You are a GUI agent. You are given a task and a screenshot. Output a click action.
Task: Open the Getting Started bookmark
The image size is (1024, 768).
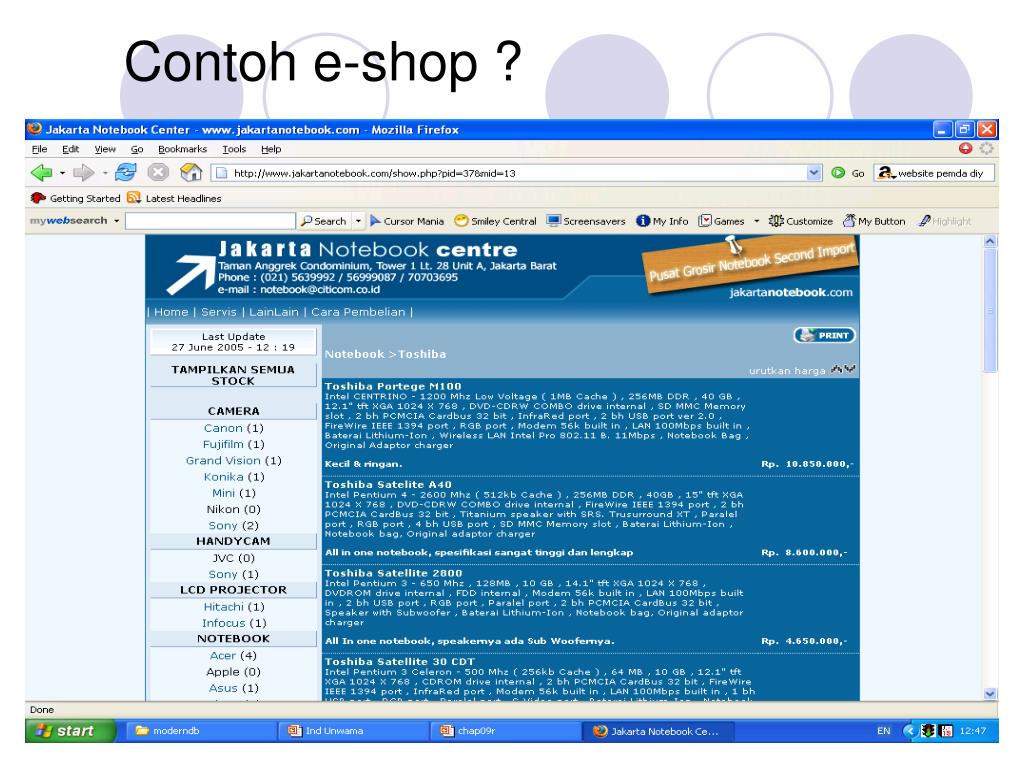76,198
